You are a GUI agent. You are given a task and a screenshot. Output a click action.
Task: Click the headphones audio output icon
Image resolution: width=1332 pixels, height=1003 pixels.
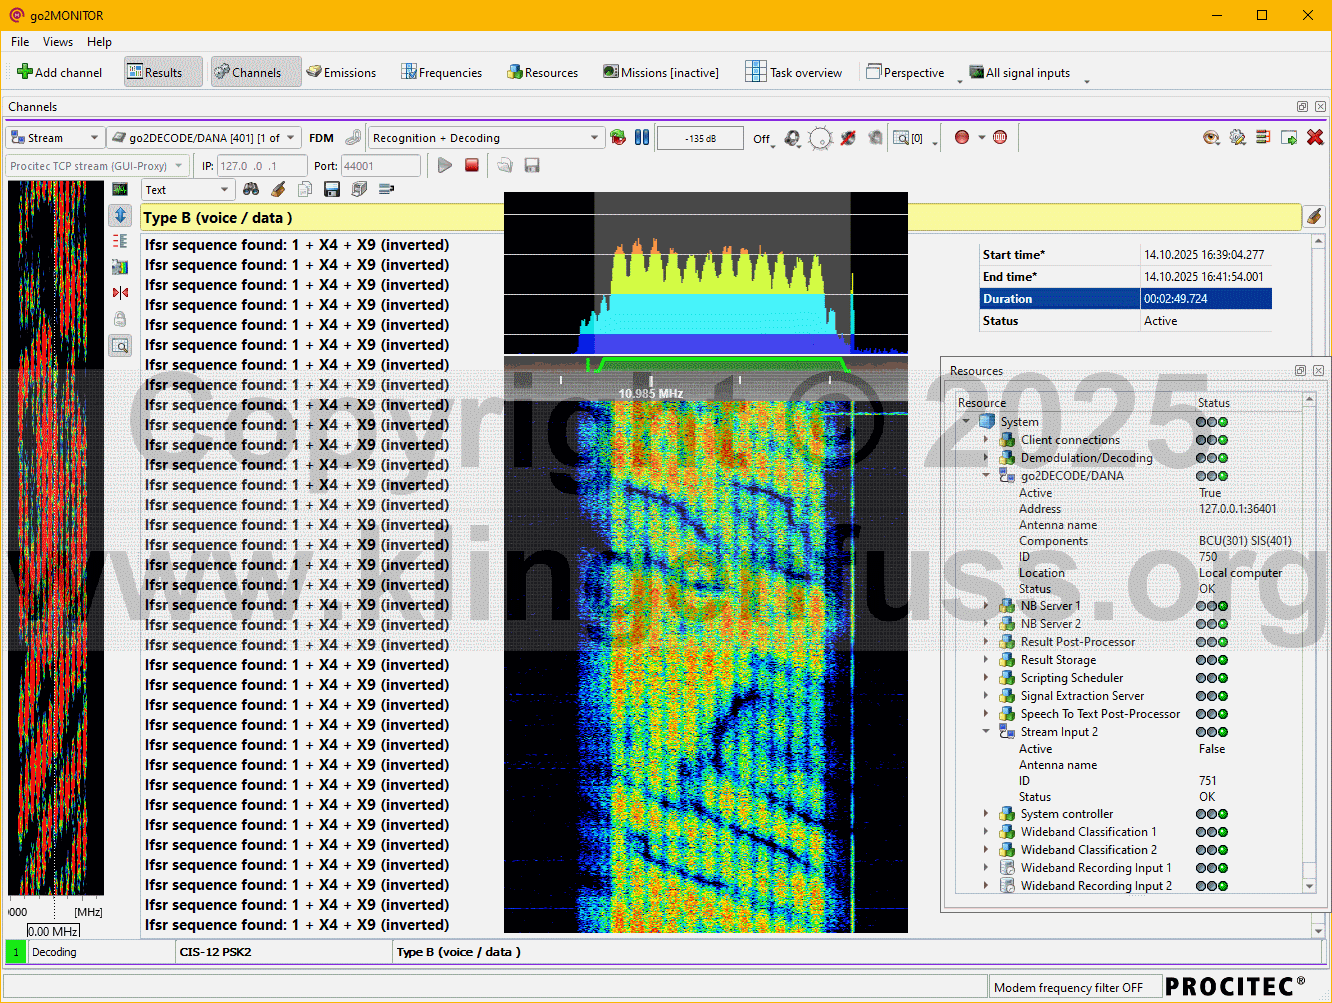tap(792, 138)
